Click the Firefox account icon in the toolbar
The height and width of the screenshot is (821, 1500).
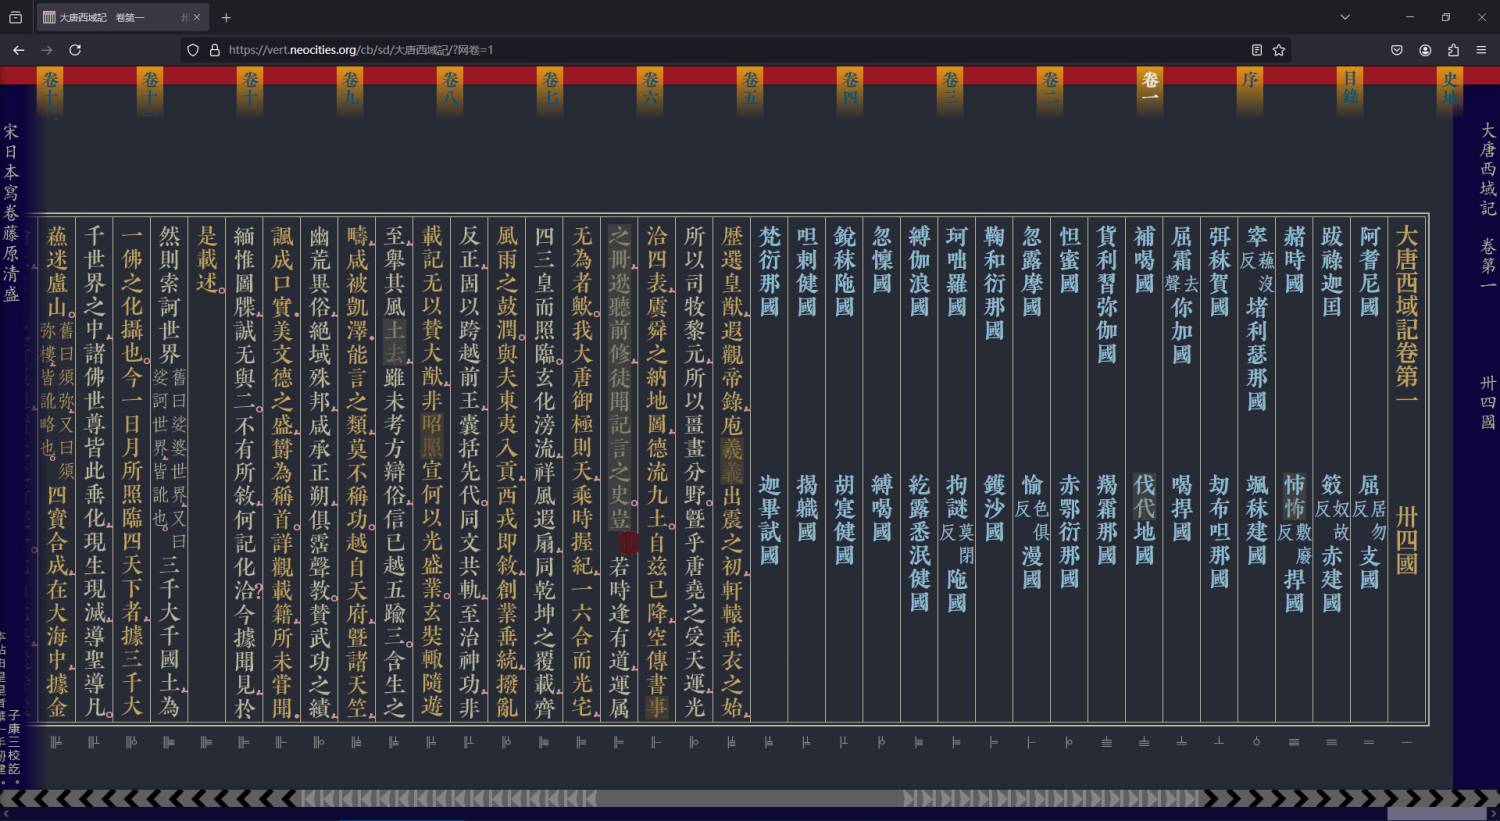point(1424,49)
